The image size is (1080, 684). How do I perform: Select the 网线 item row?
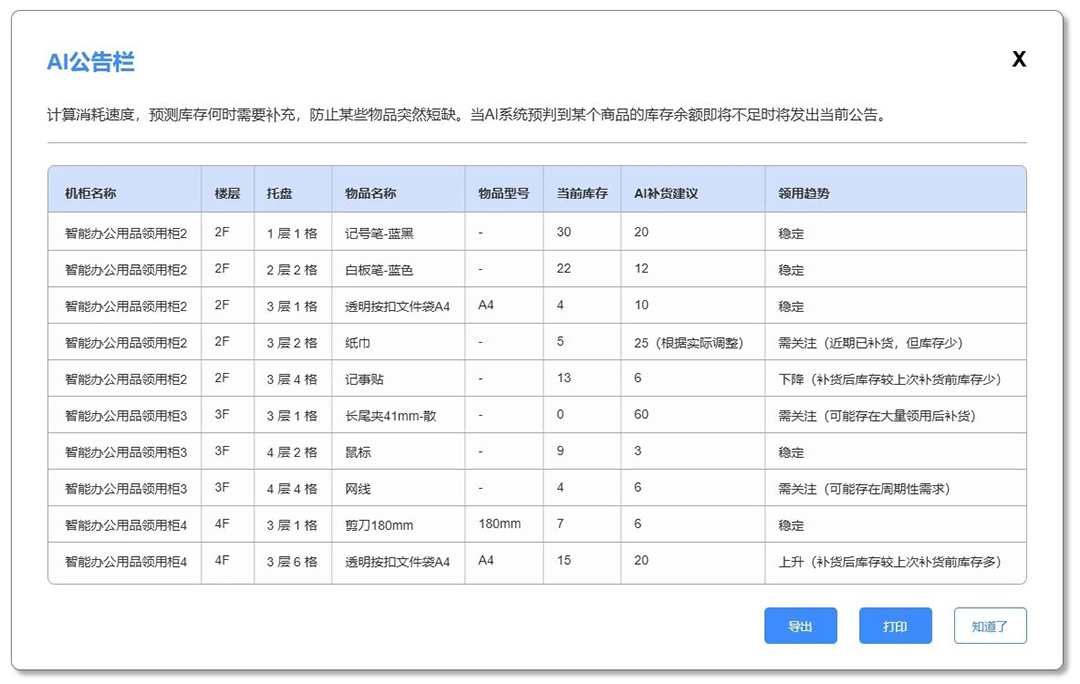coord(358,489)
